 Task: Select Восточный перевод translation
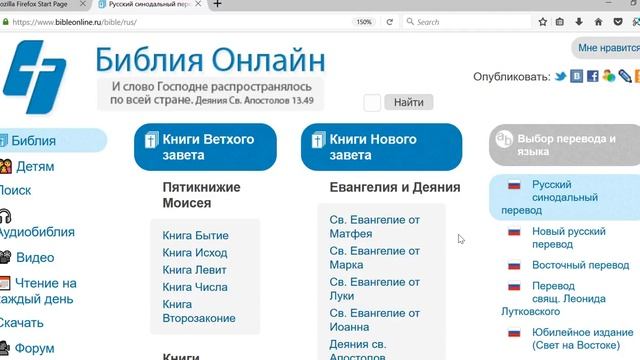tap(580, 265)
